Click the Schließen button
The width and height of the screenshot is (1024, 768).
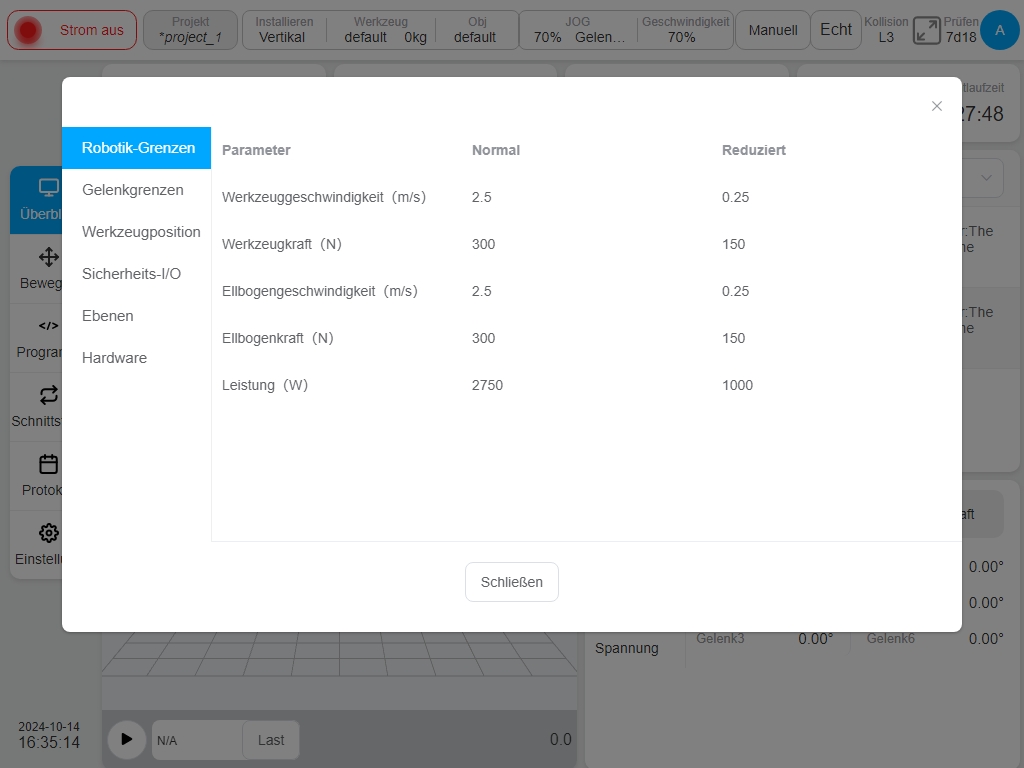(511, 582)
